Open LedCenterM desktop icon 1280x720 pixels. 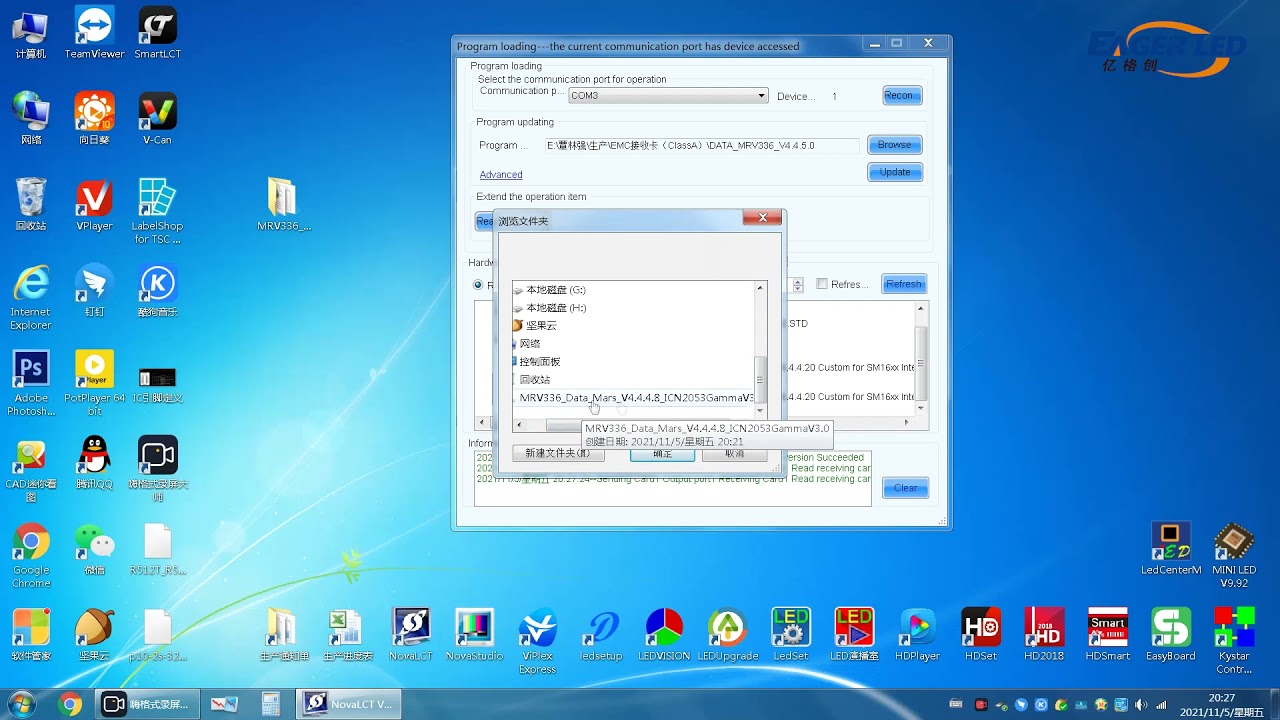click(x=1171, y=549)
